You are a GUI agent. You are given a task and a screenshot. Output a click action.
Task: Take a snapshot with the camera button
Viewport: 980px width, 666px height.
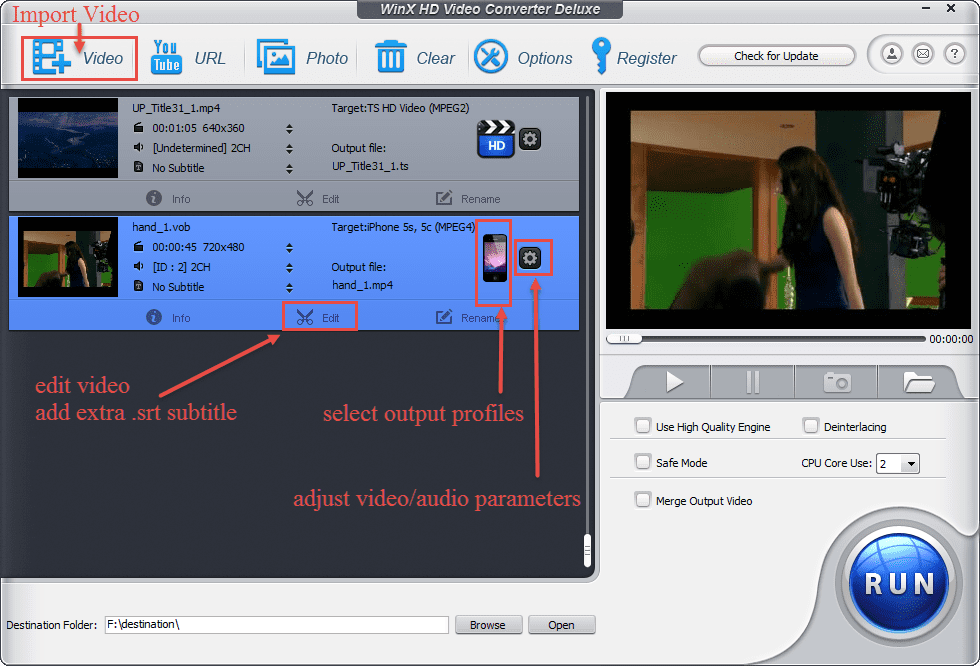coord(836,382)
